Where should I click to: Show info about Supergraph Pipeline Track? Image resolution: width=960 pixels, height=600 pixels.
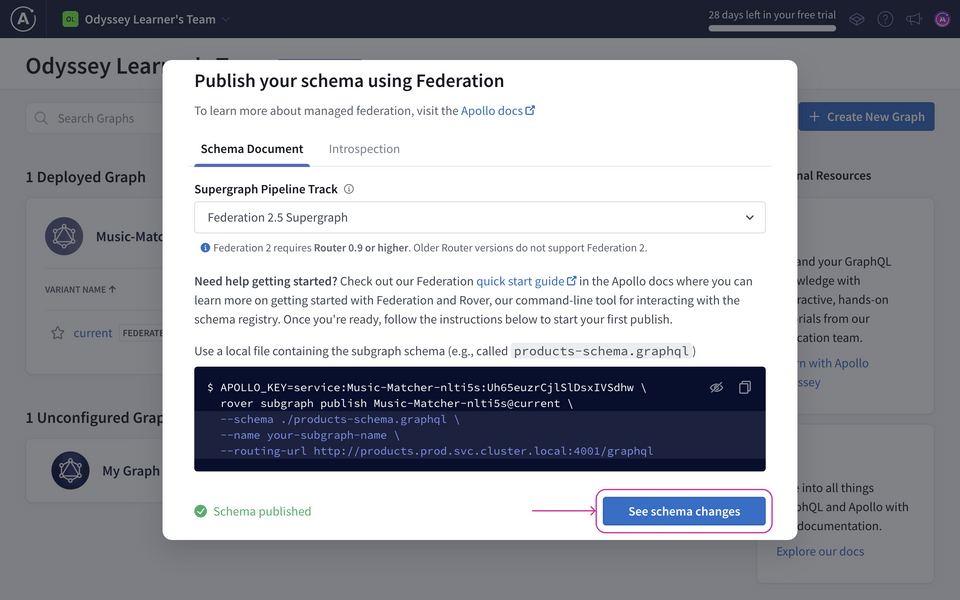tap(349, 189)
